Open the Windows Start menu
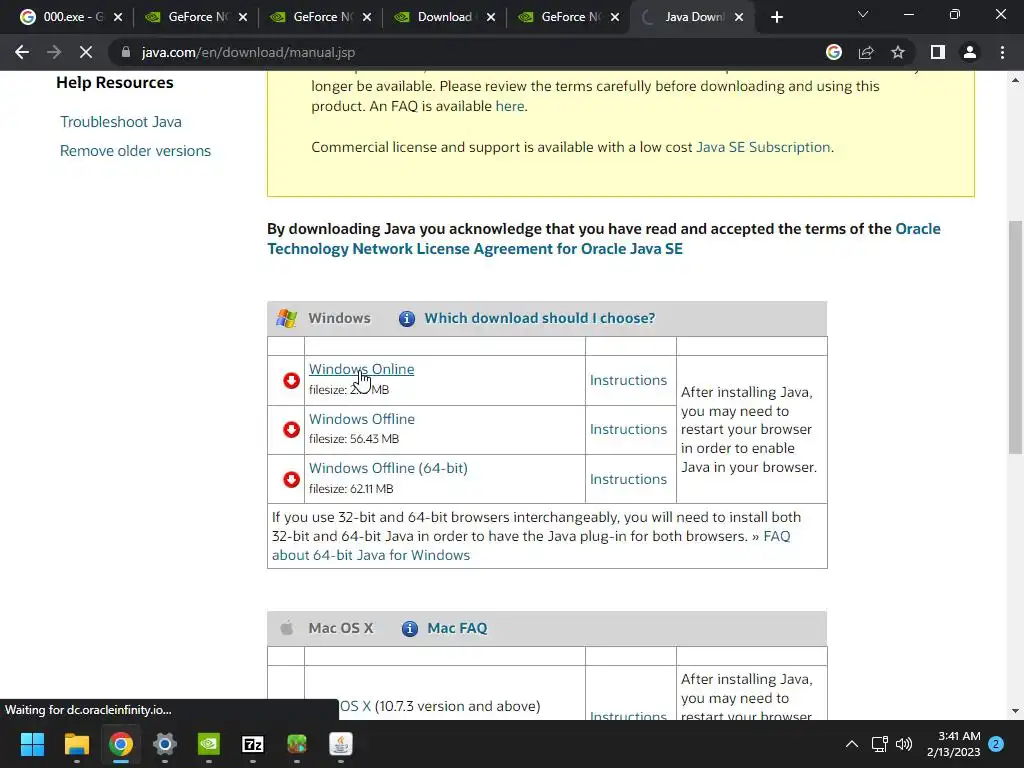1024x768 pixels. [32, 744]
